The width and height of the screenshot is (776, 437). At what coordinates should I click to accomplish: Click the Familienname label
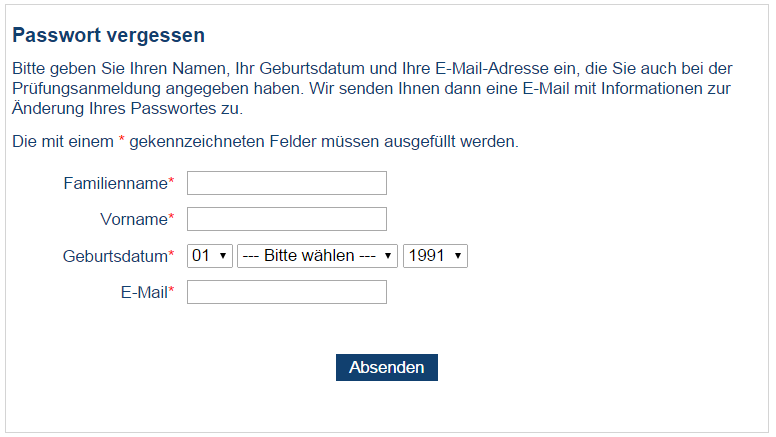115,183
